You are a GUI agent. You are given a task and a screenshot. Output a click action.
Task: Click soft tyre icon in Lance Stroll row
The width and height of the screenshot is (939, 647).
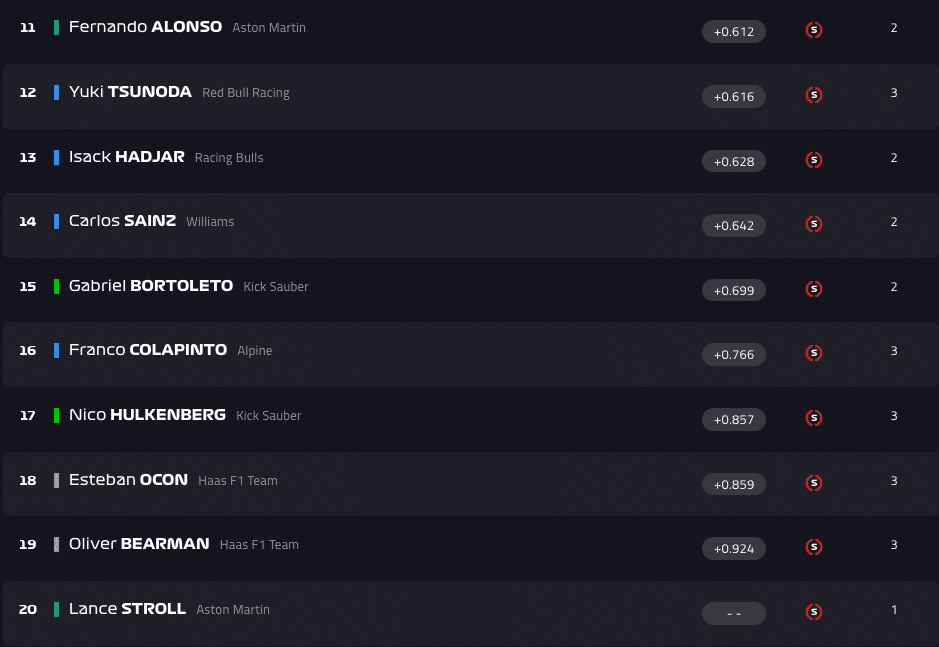click(814, 612)
